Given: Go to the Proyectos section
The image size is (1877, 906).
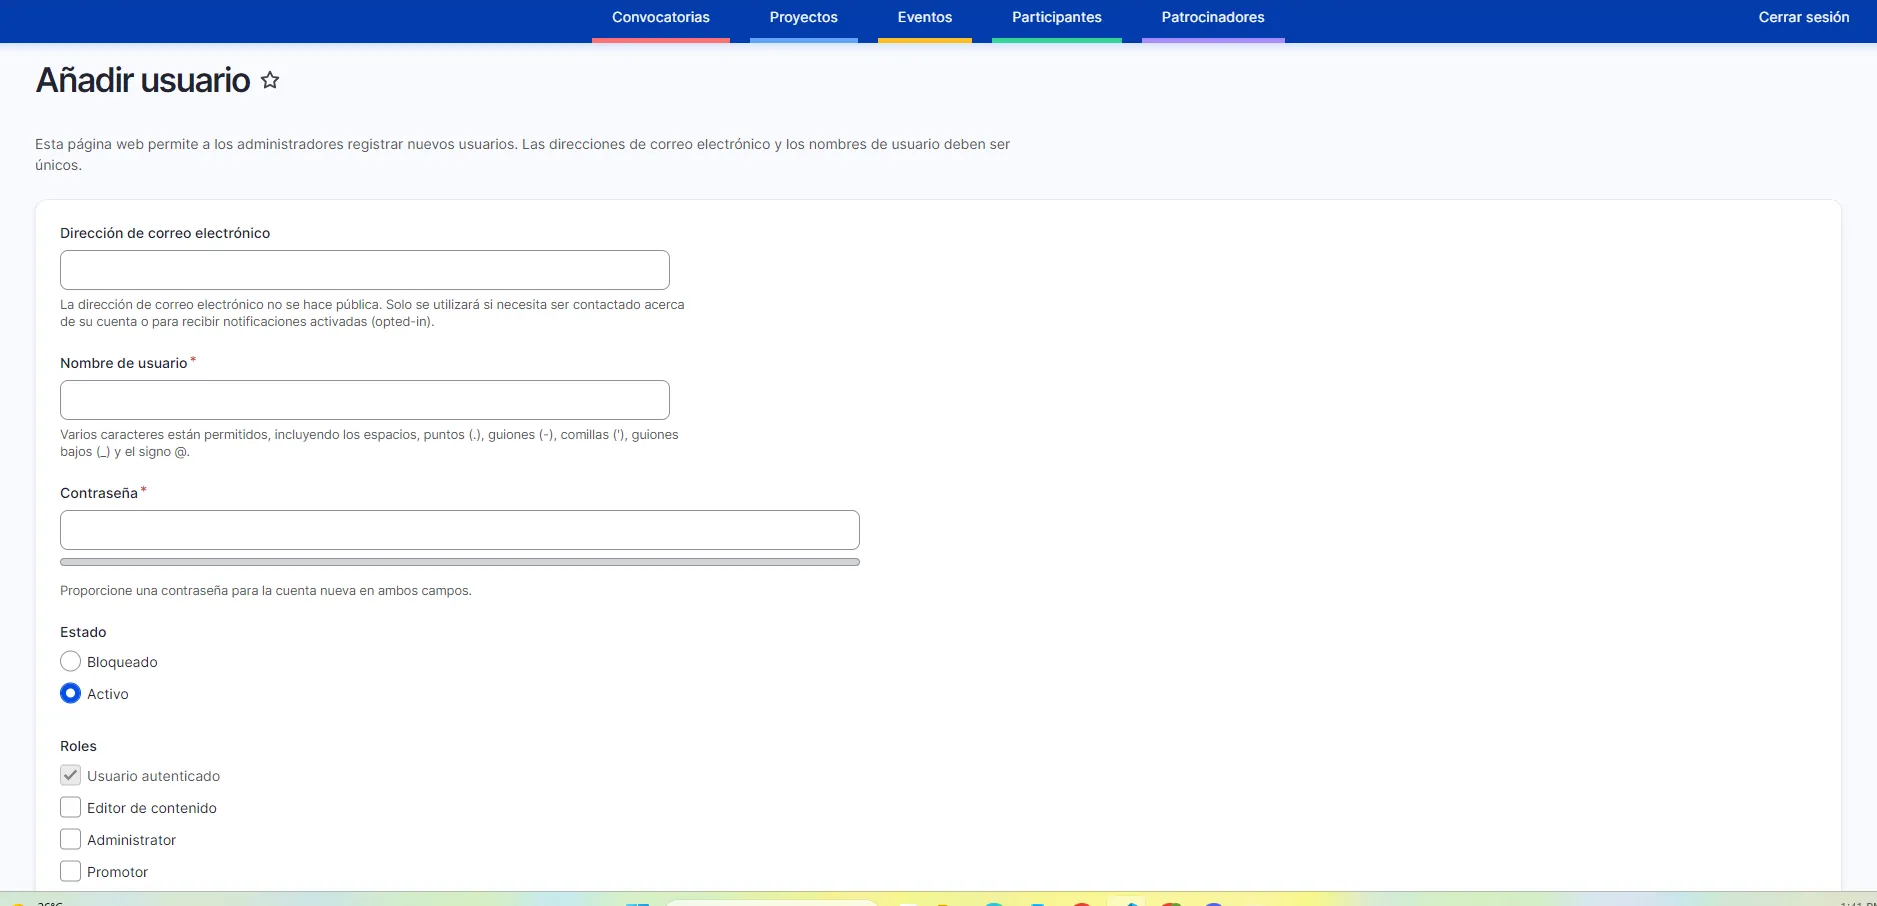Looking at the screenshot, I should coord(803,17).
